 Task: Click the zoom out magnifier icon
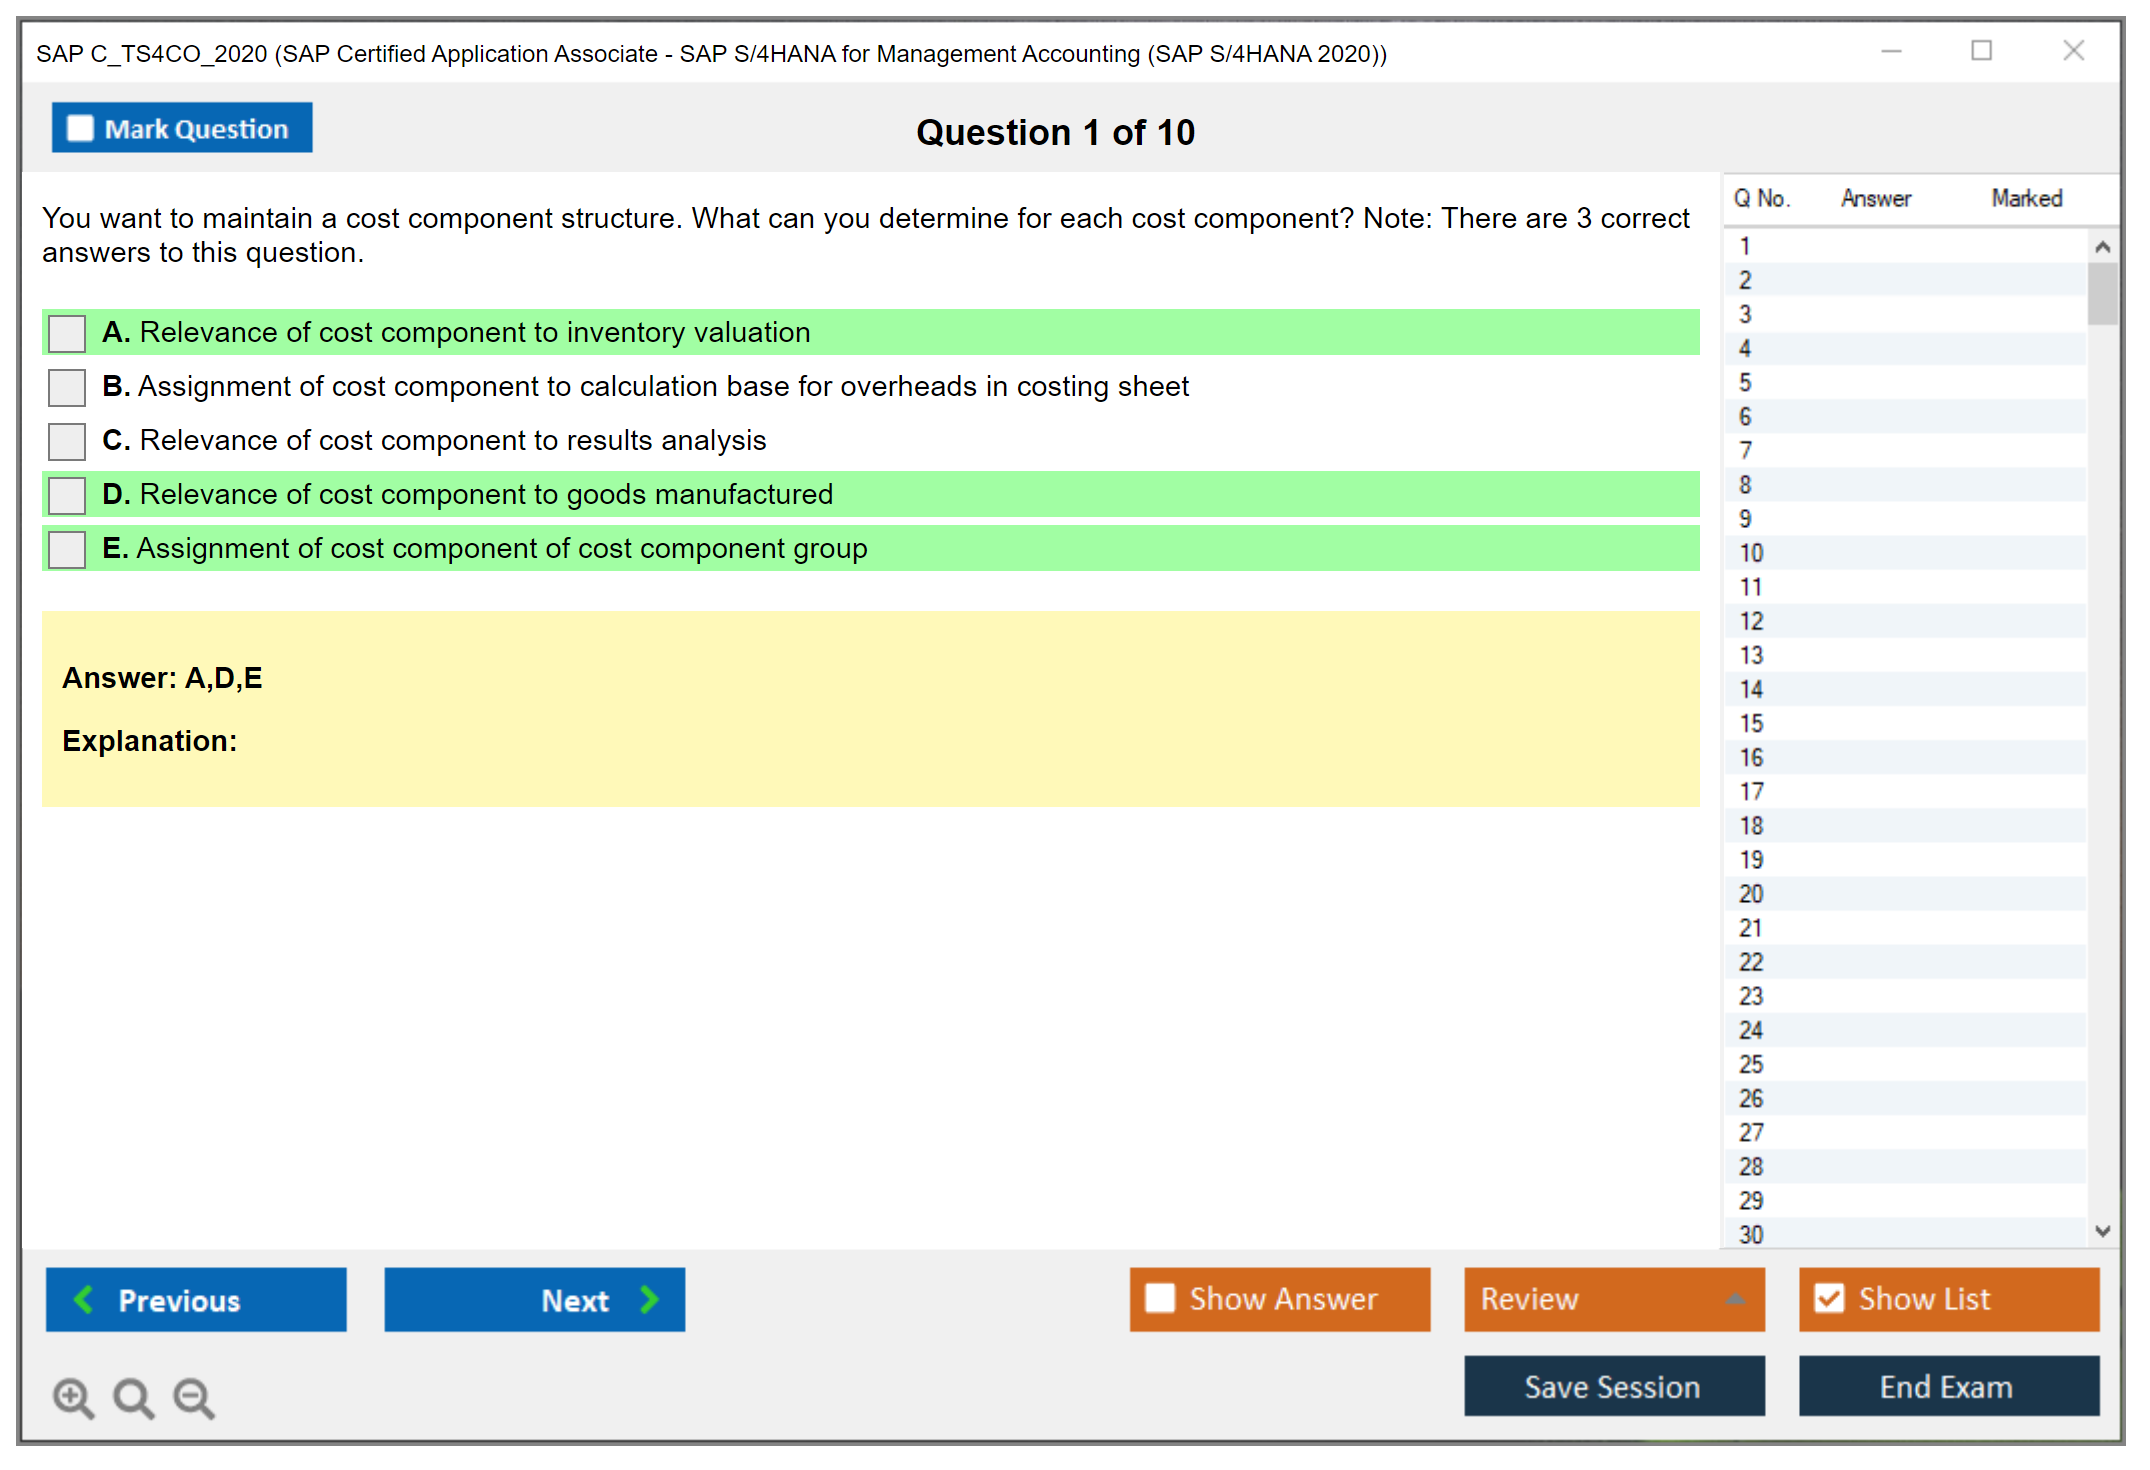pyautogui.click(x=193, y=1397)
